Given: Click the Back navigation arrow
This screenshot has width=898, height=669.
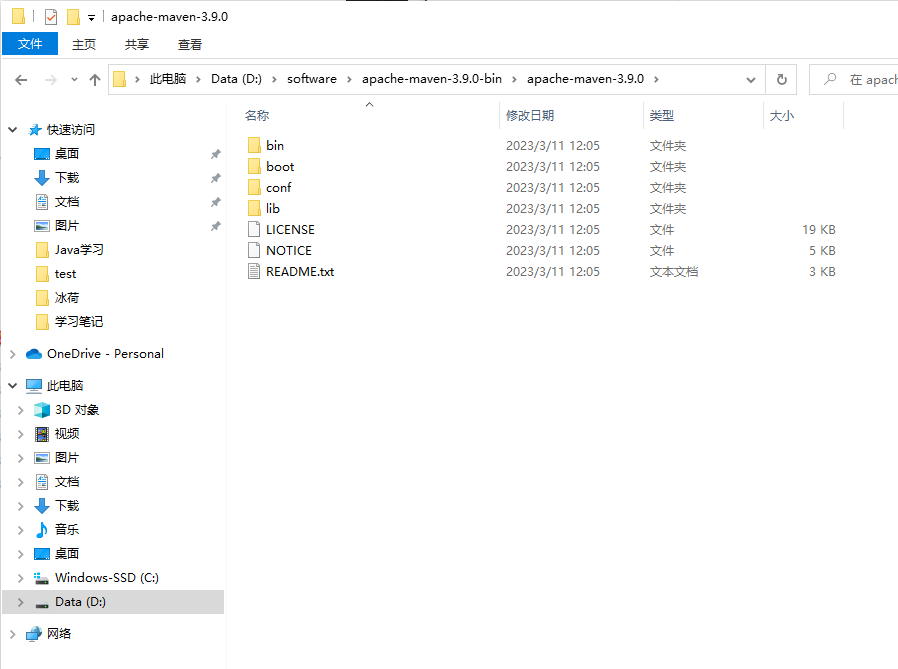Looking at the screenshot, I should 21,80.
